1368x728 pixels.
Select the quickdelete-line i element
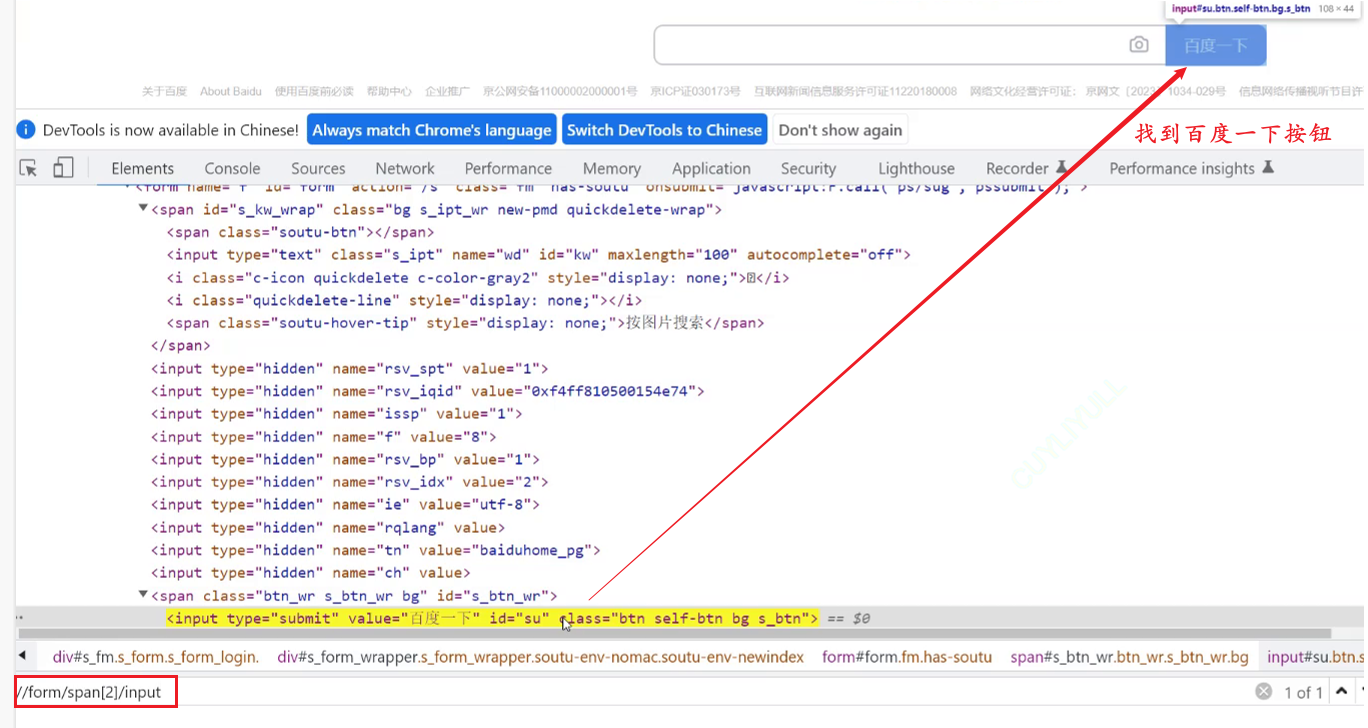404,300
